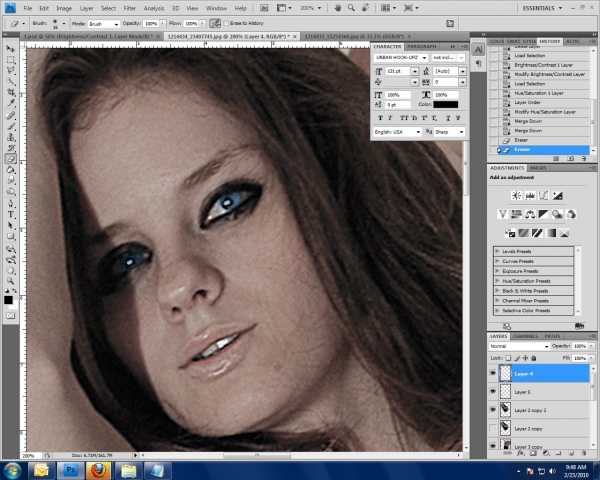Add layer style using fx icon
600x480 pixels.
521,453
